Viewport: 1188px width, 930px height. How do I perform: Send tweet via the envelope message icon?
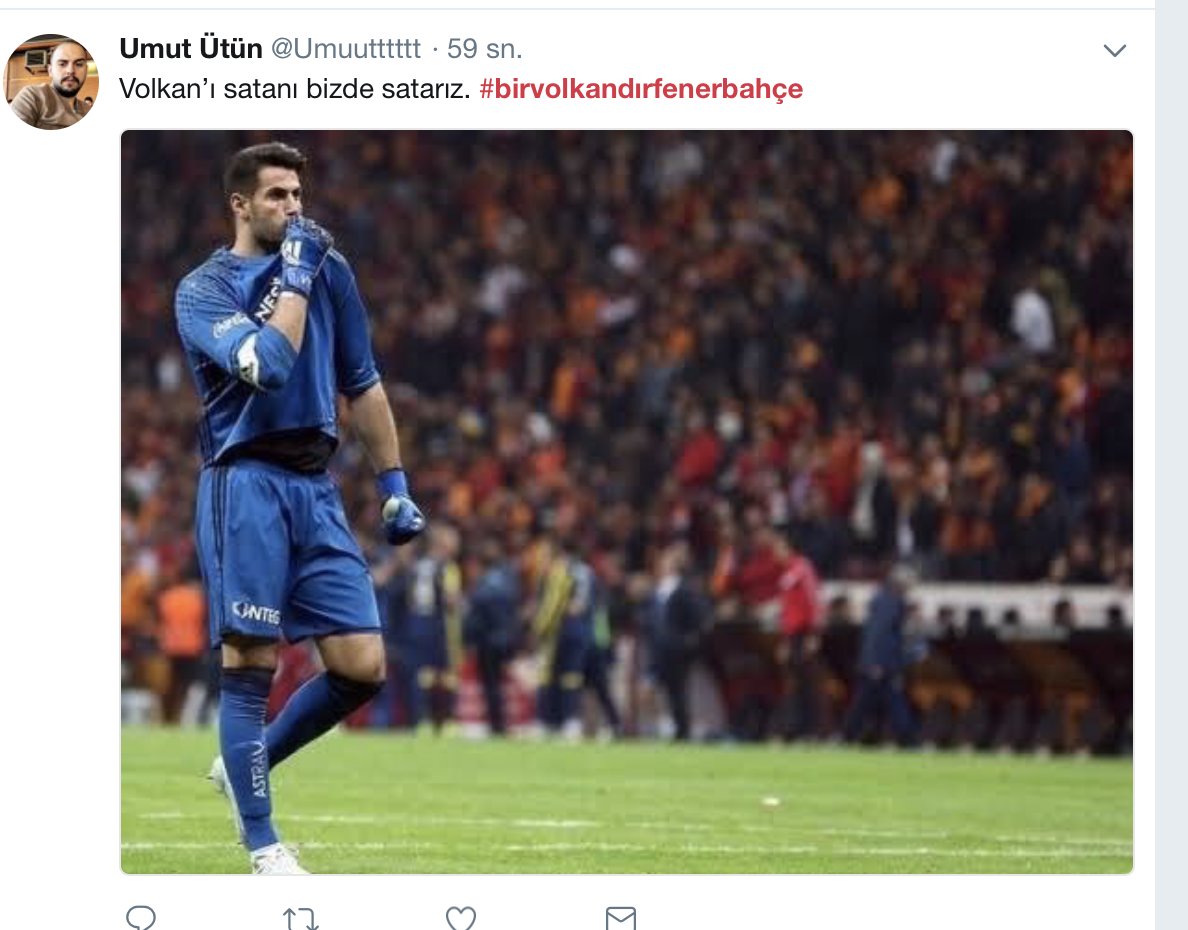tap(621, 917)
